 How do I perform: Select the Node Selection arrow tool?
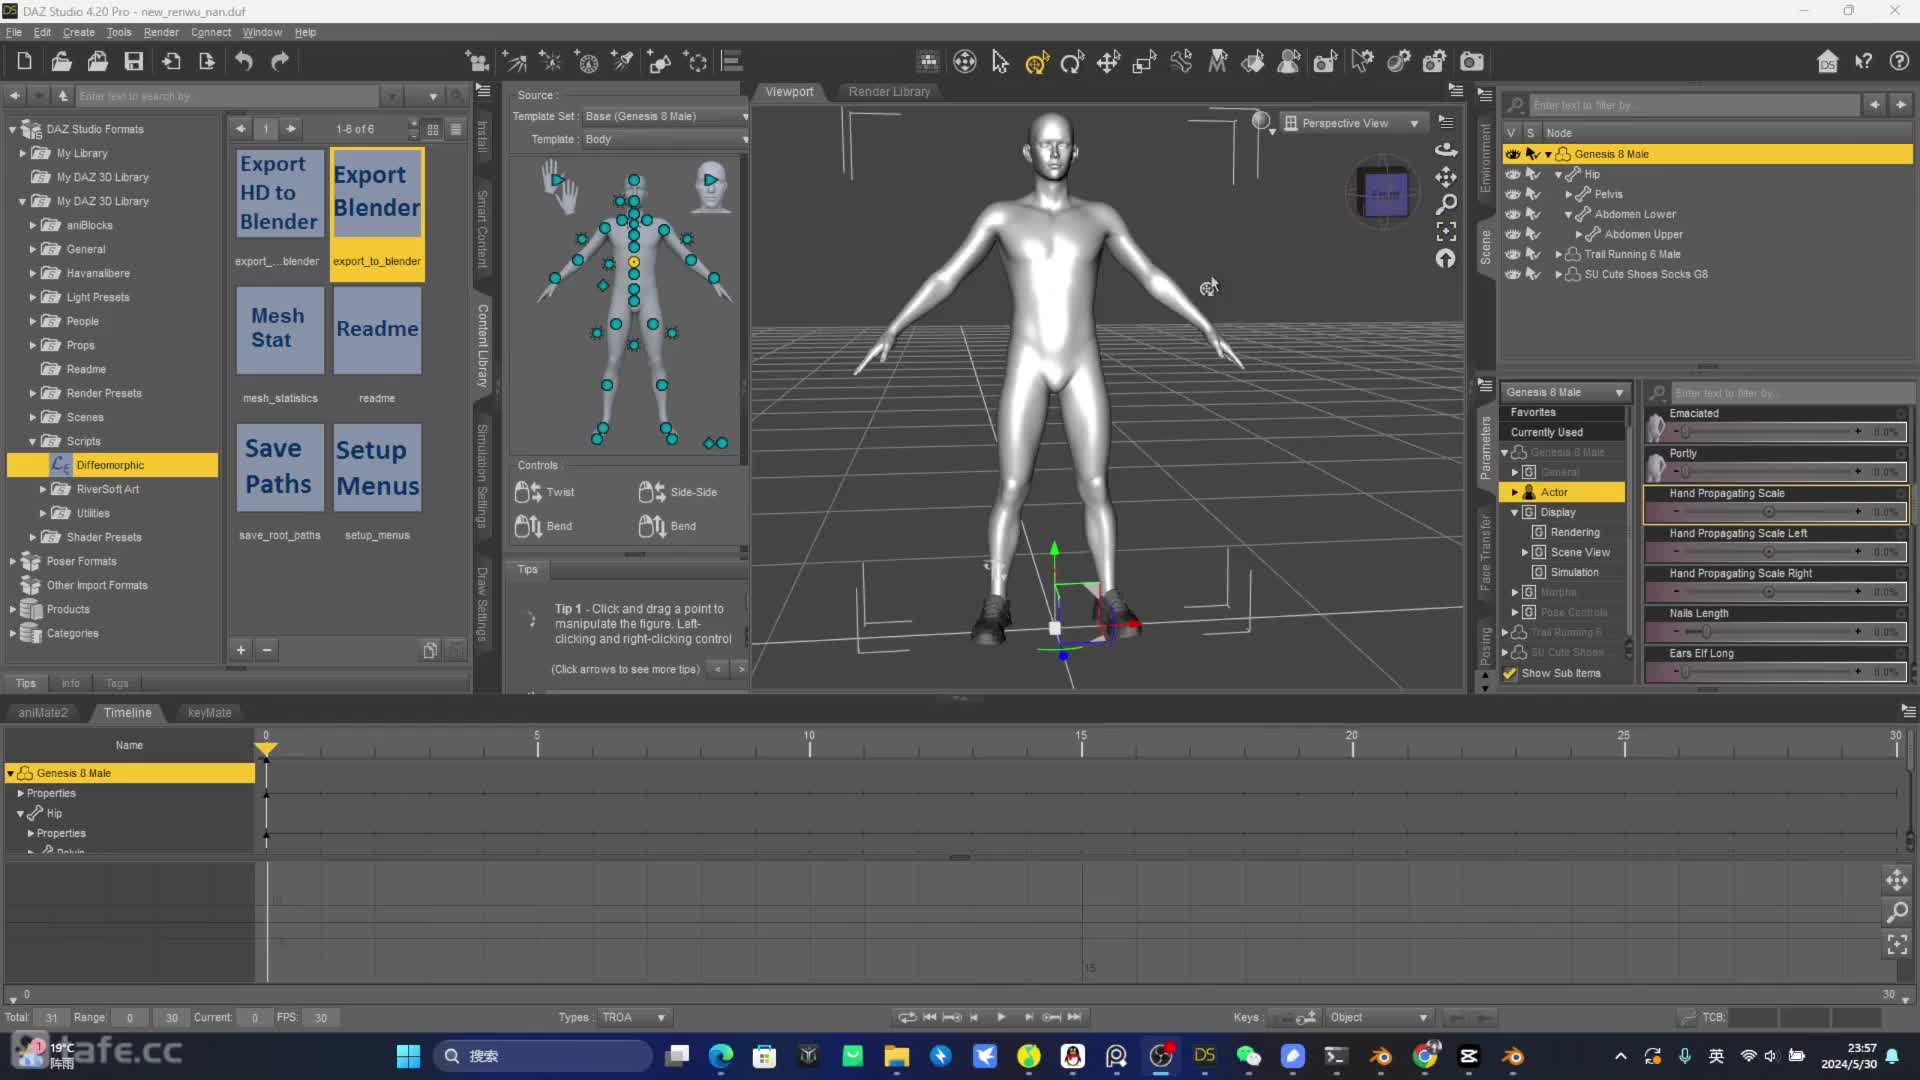click(x=1000, y=62)
